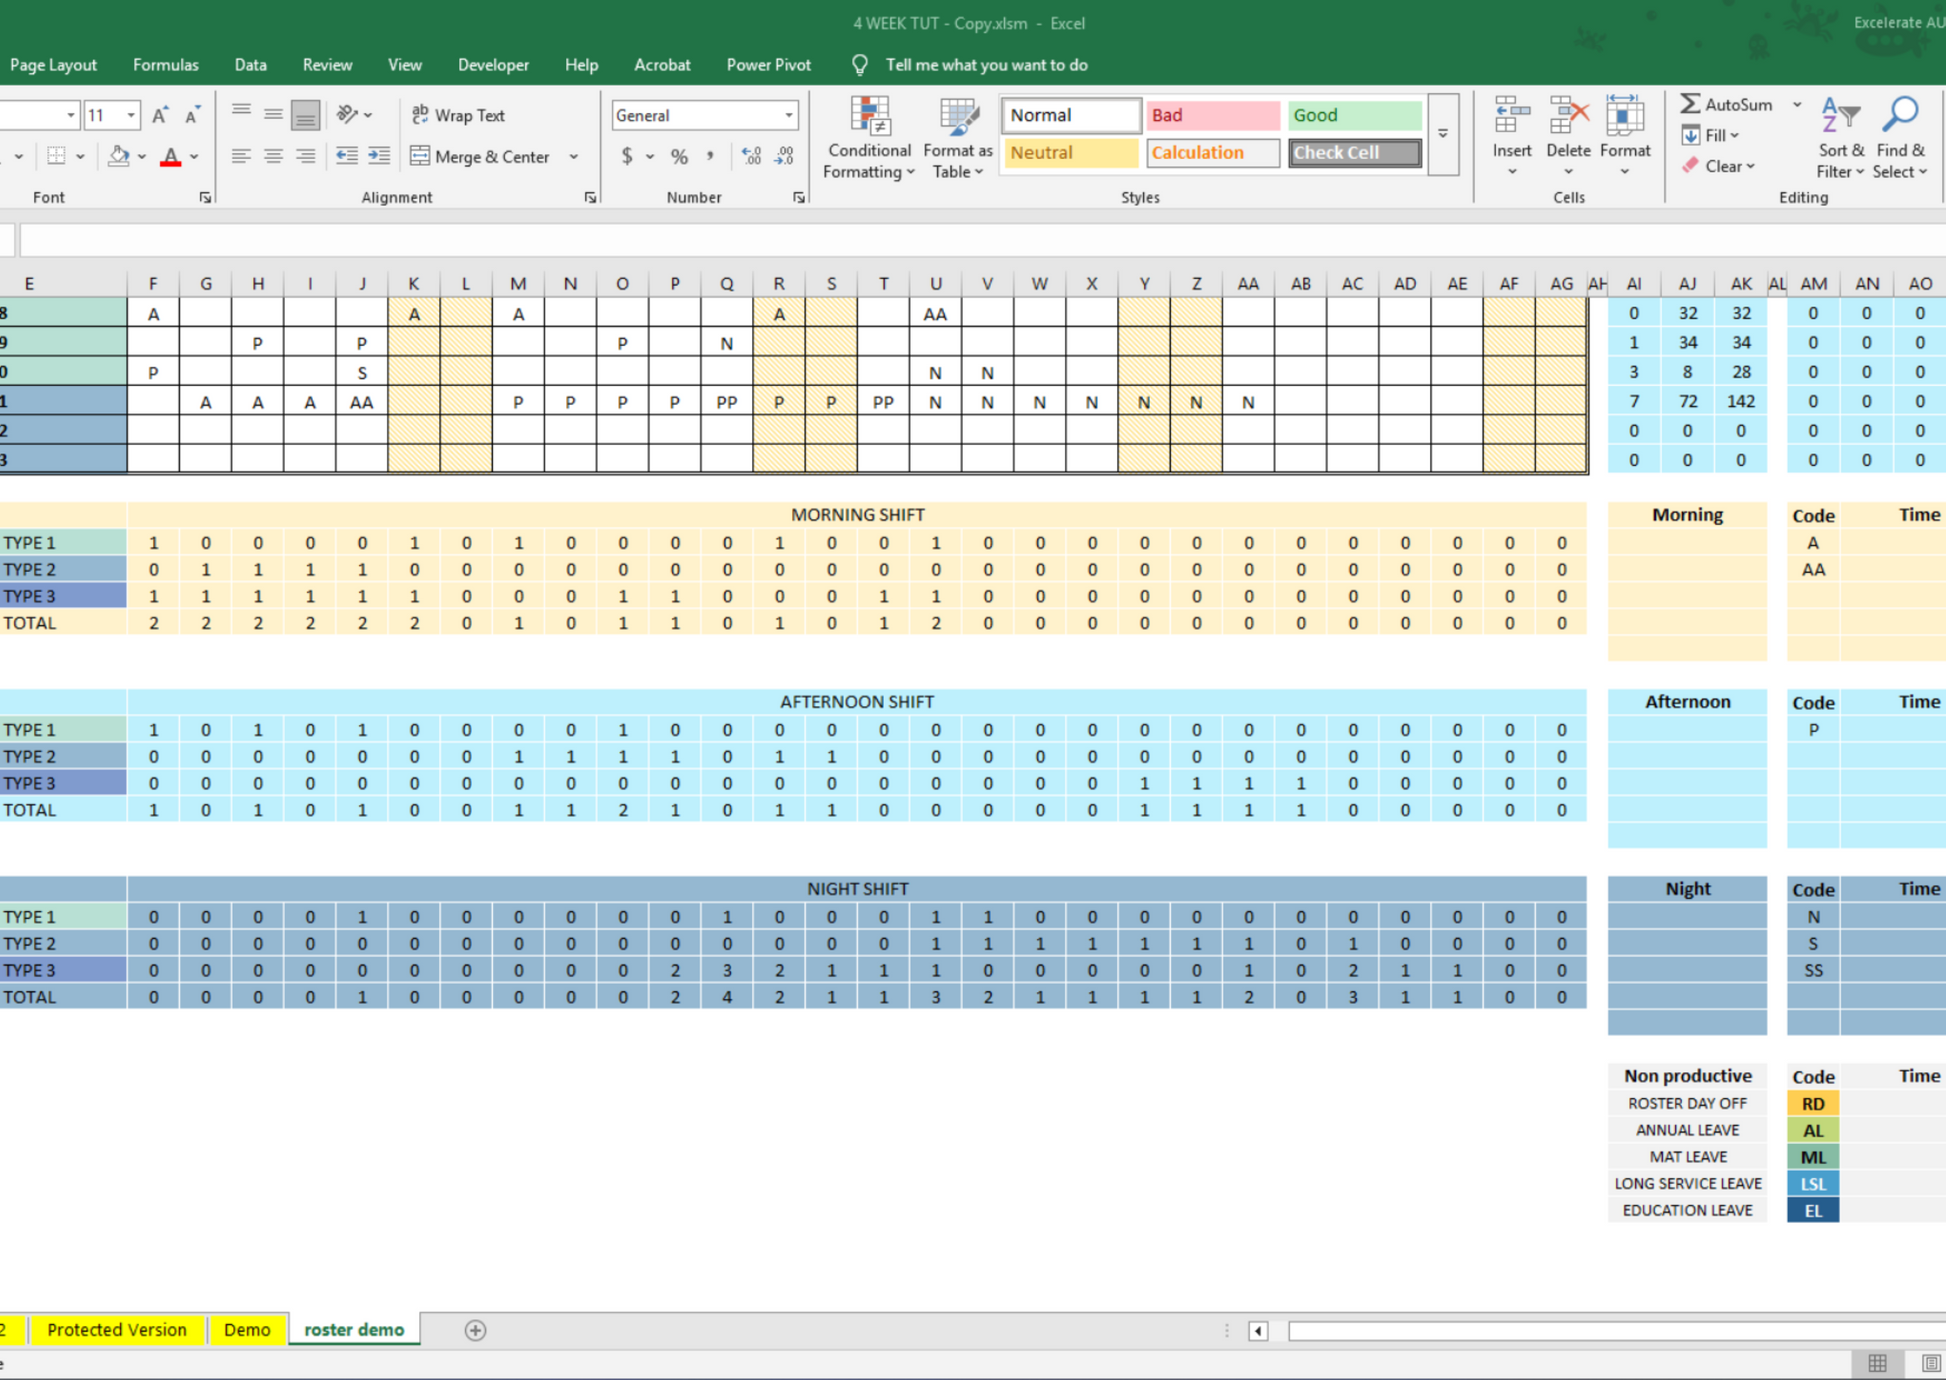Add a new sheet with plus button

(x=475, y=1330)
